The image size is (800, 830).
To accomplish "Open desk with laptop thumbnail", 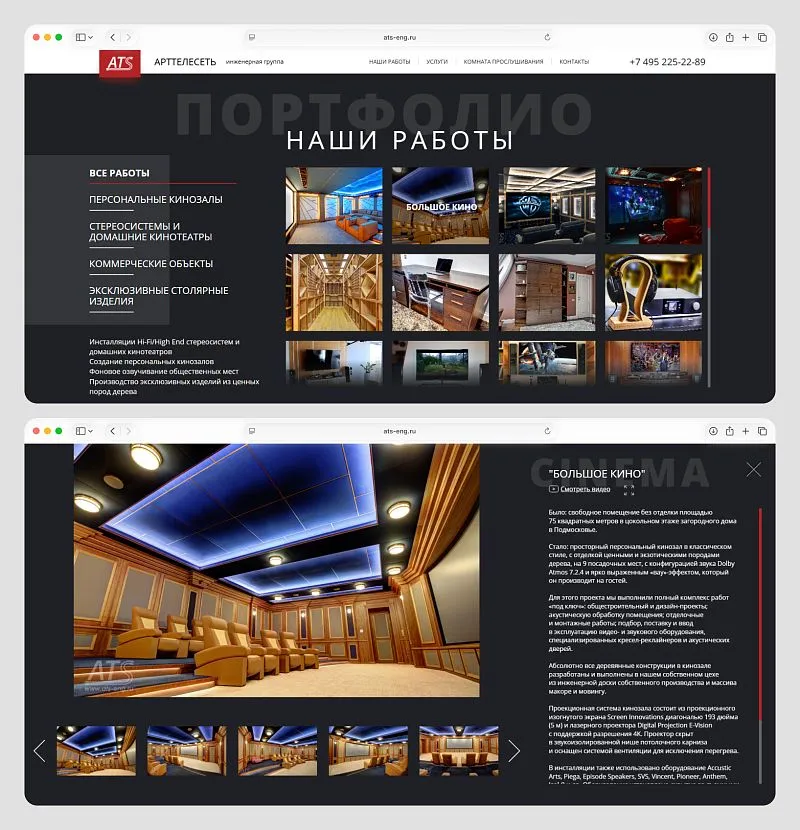I will (x=441, y=292).
